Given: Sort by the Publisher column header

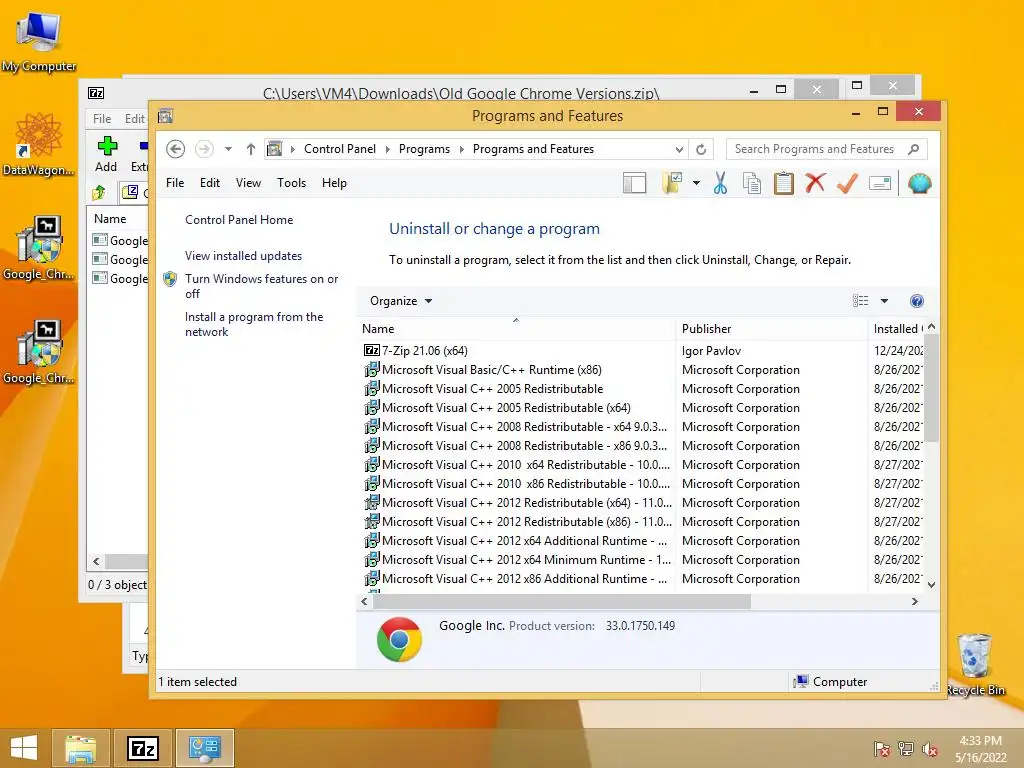Looking at the screenshot, I should click(771, 328).
